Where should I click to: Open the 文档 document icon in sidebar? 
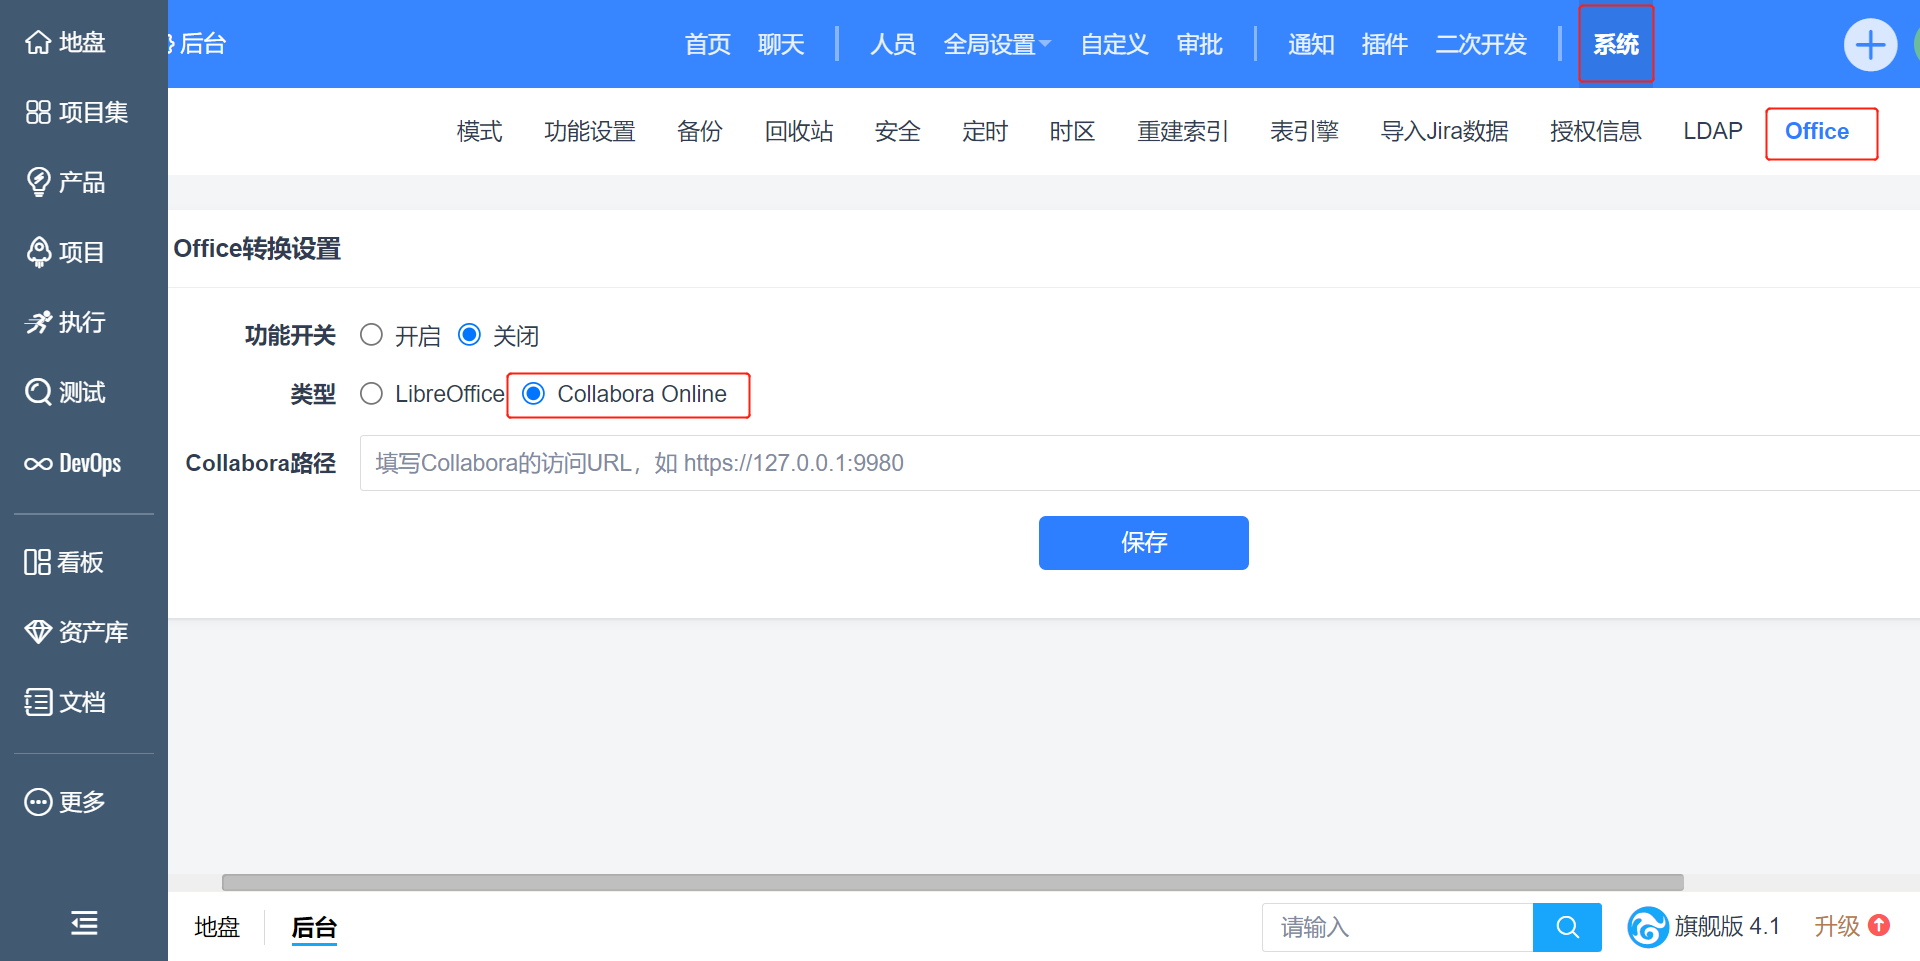tap(38, 702)
